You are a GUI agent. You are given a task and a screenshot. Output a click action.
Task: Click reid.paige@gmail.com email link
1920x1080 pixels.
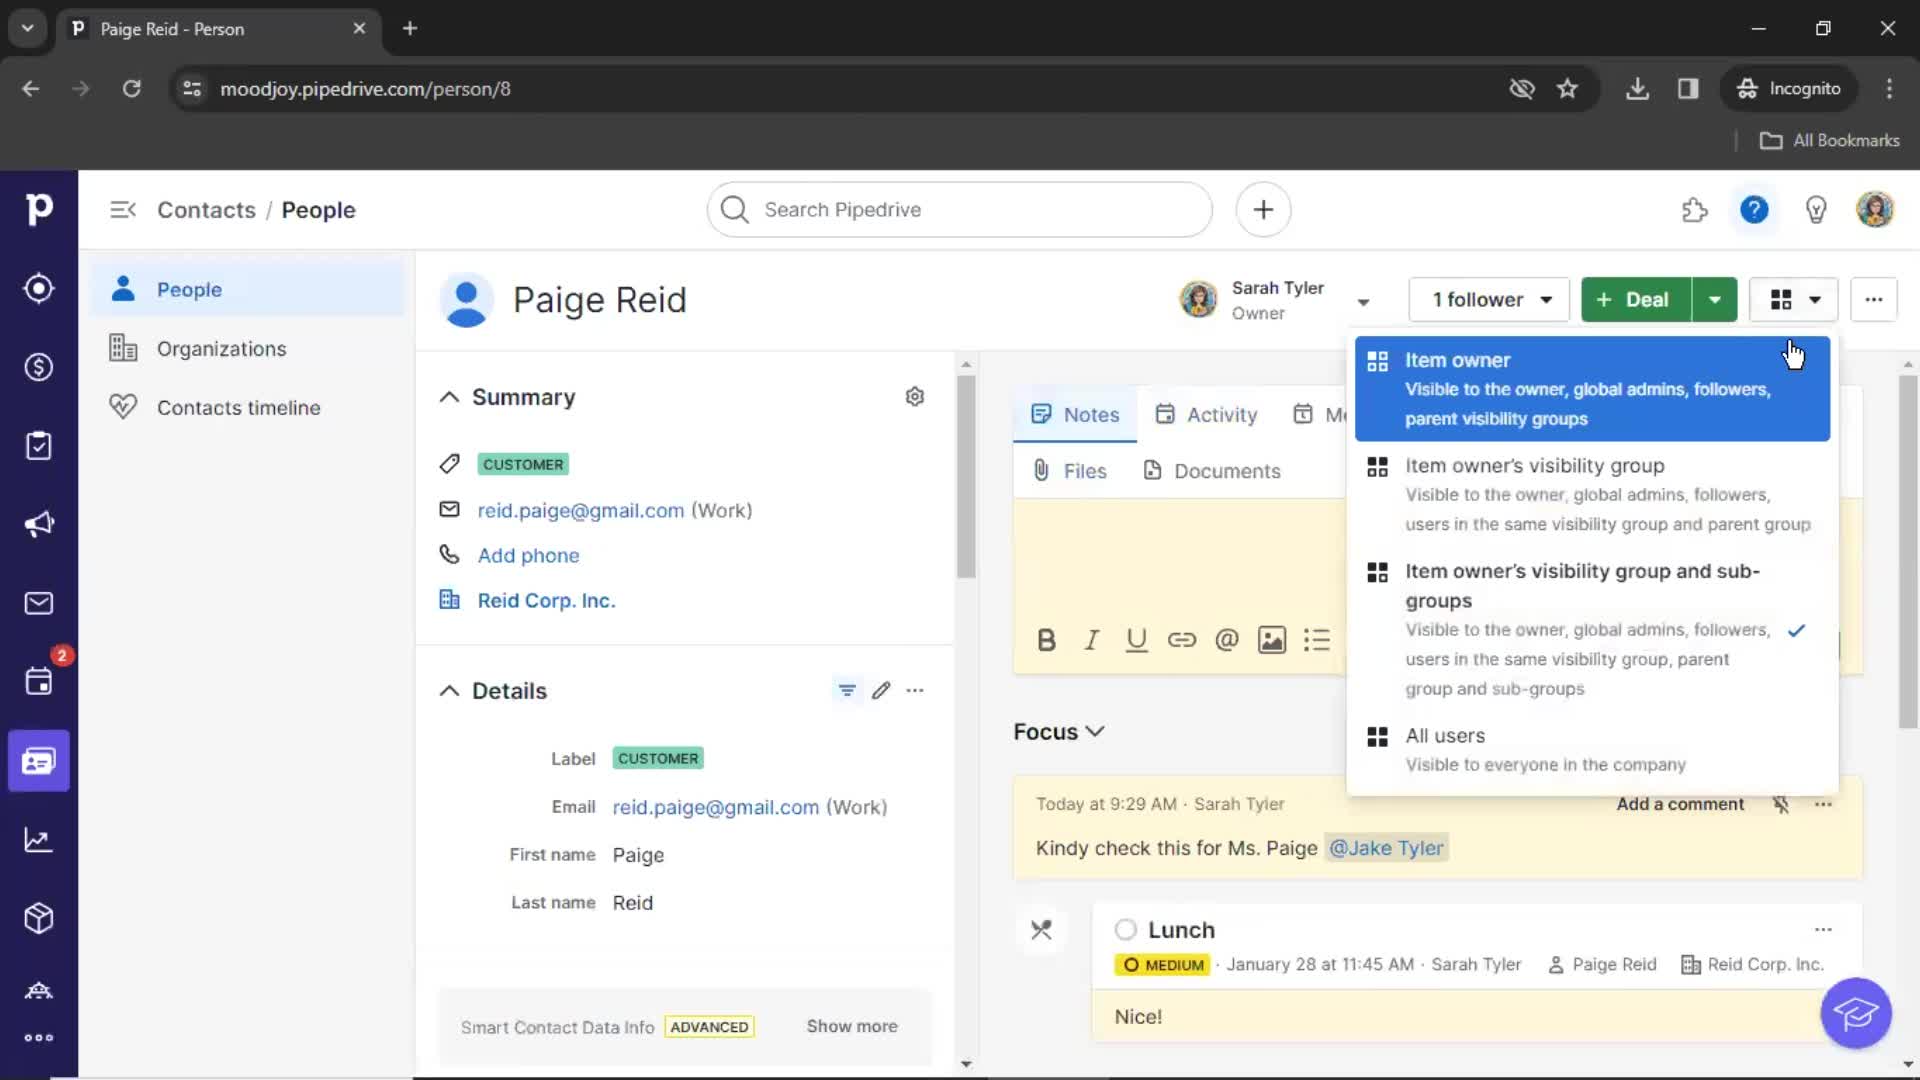[x=582, y=510]
